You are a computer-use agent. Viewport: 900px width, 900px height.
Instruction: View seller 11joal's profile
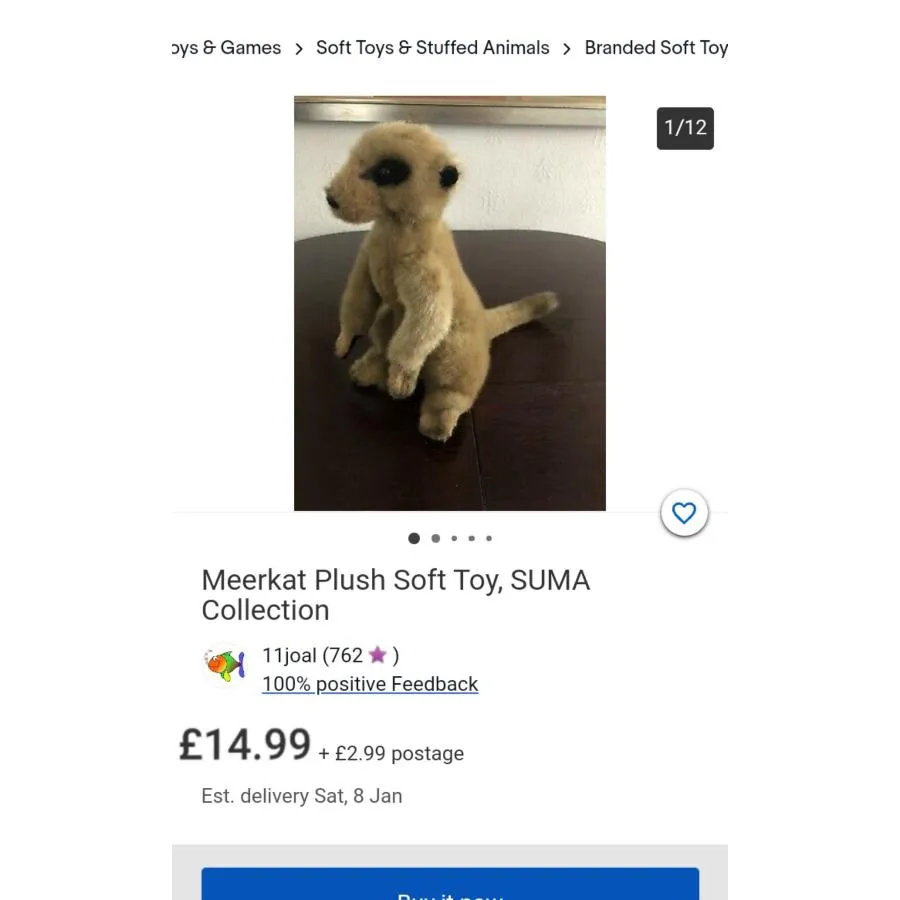[x=288, y=656]
